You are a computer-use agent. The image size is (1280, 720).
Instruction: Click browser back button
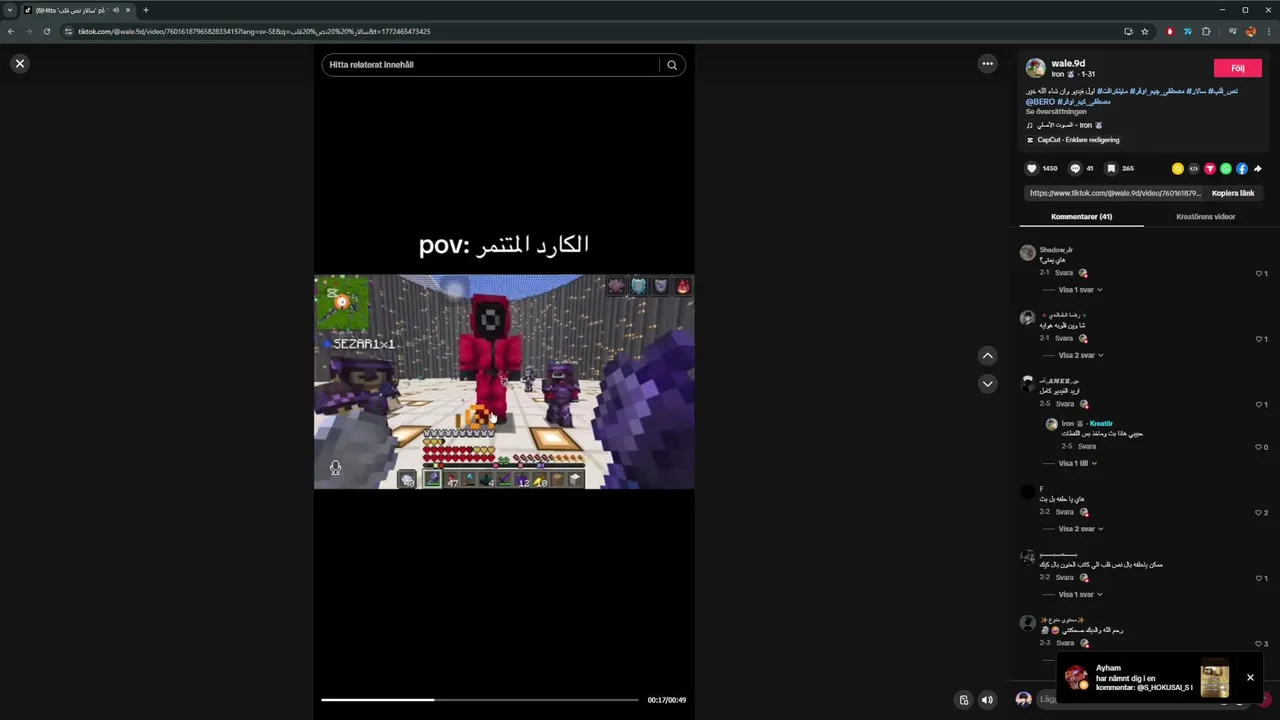tap(11, 31)
